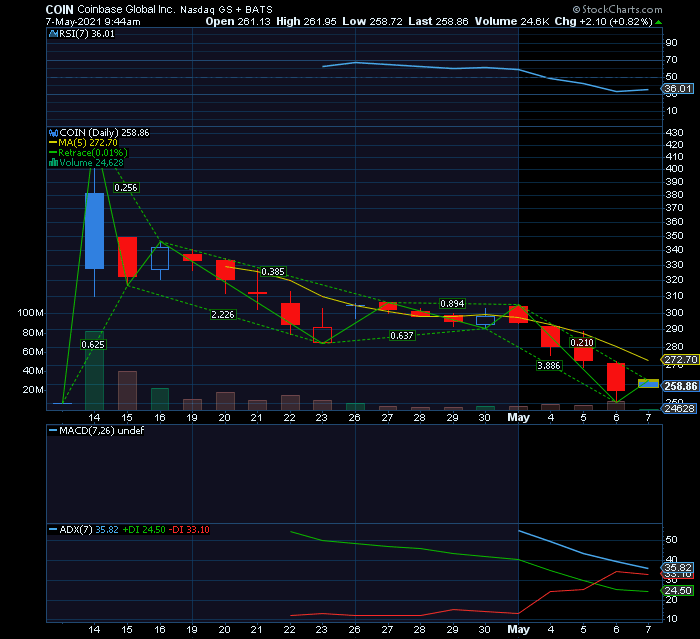This screenshot has height=639, width=700.
Task: Click the 24628 volume axis tag
Action: coord(679,408)
